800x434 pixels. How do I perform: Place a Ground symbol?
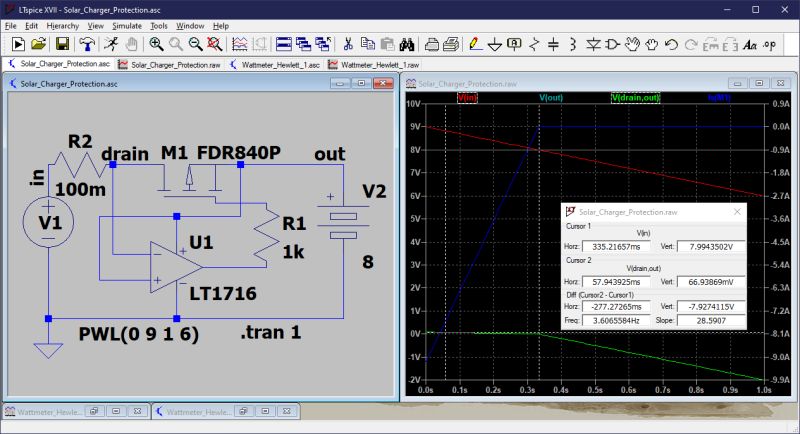tap(494, 44)
